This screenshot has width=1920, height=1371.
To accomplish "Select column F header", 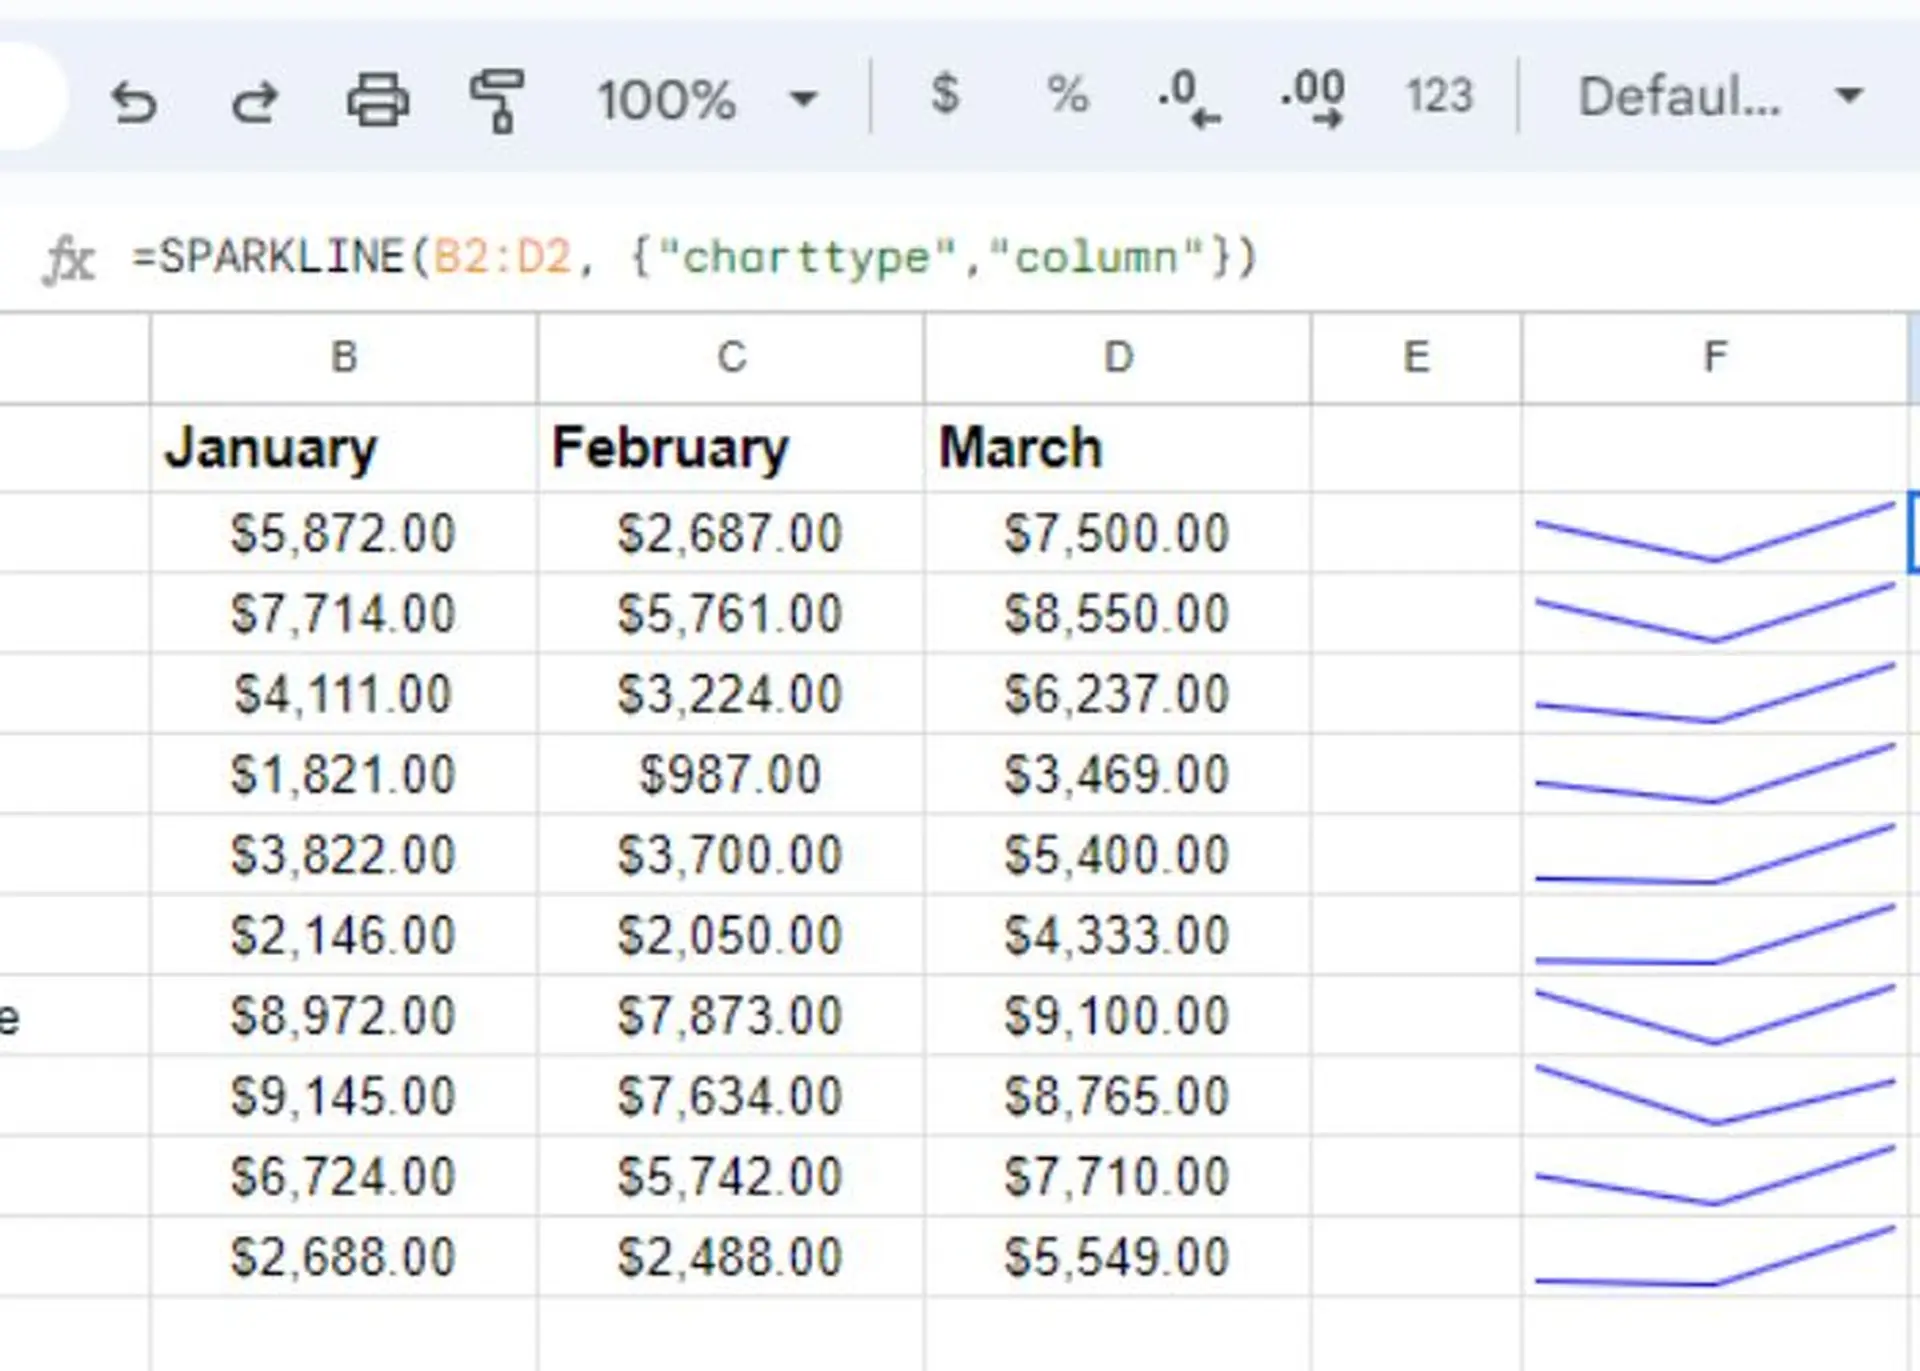I will pos(1716,358).
